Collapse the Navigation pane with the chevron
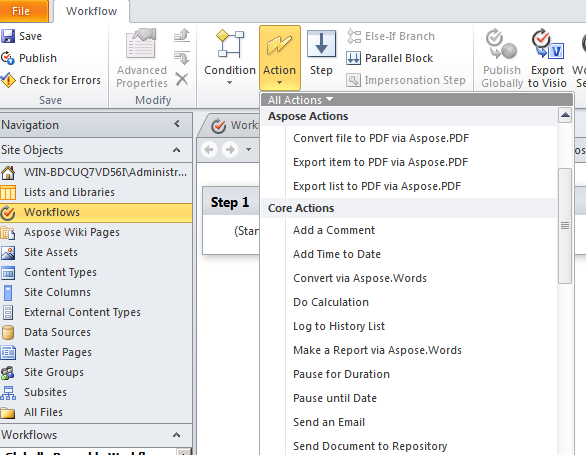The width and height of the screenshot is (586, 455). 177,124
